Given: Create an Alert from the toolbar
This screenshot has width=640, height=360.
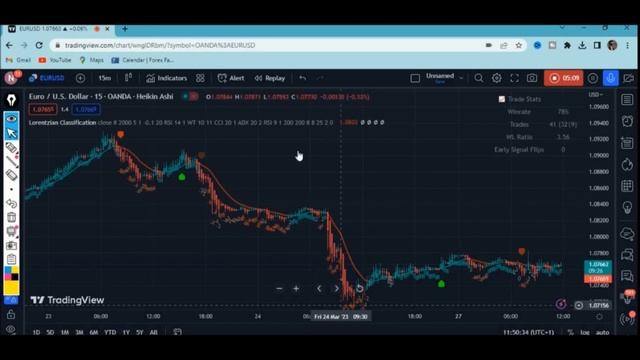Looking at the screenshot, I should 231,78.
